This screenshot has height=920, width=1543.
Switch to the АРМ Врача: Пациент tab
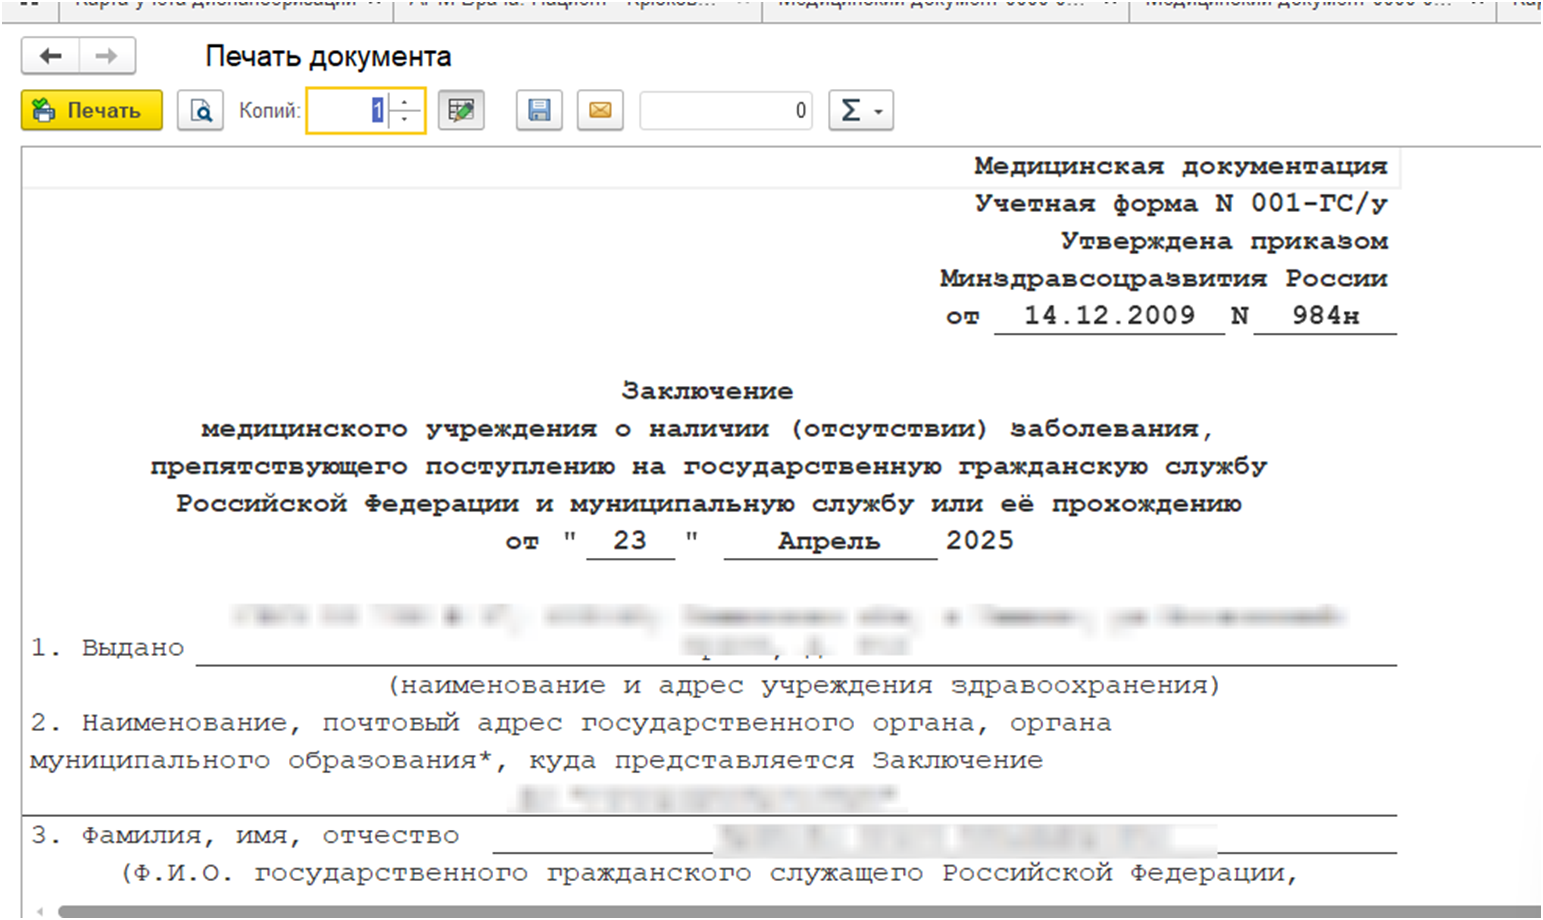(577, 5)
